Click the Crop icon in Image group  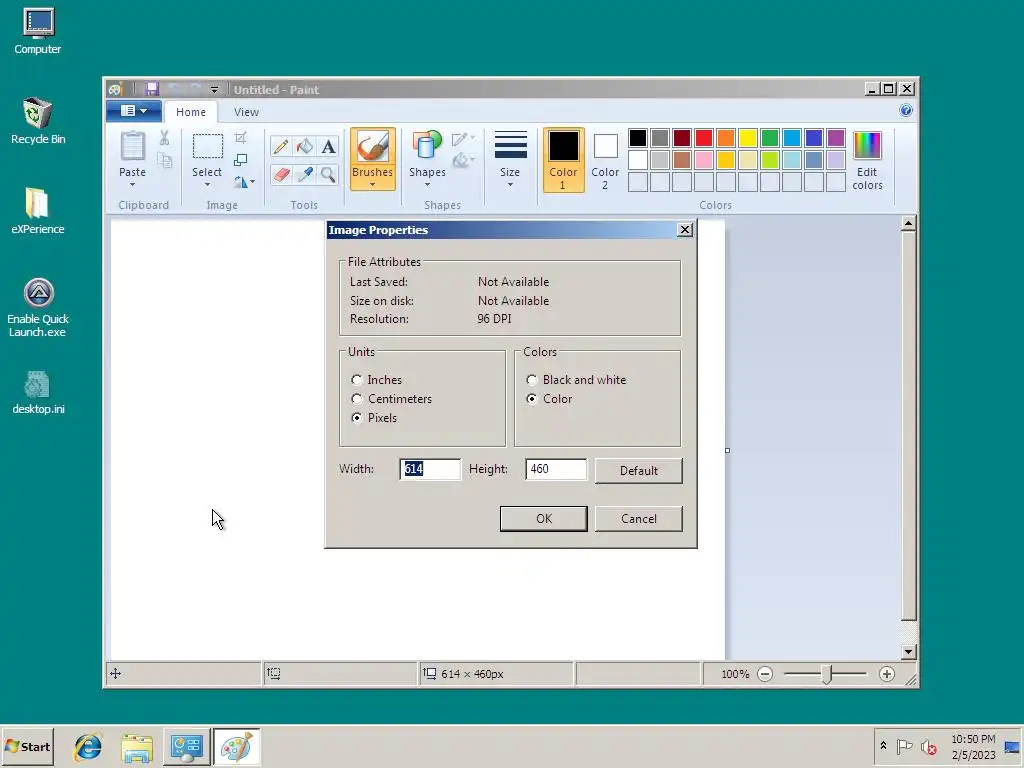coord(240,137)
